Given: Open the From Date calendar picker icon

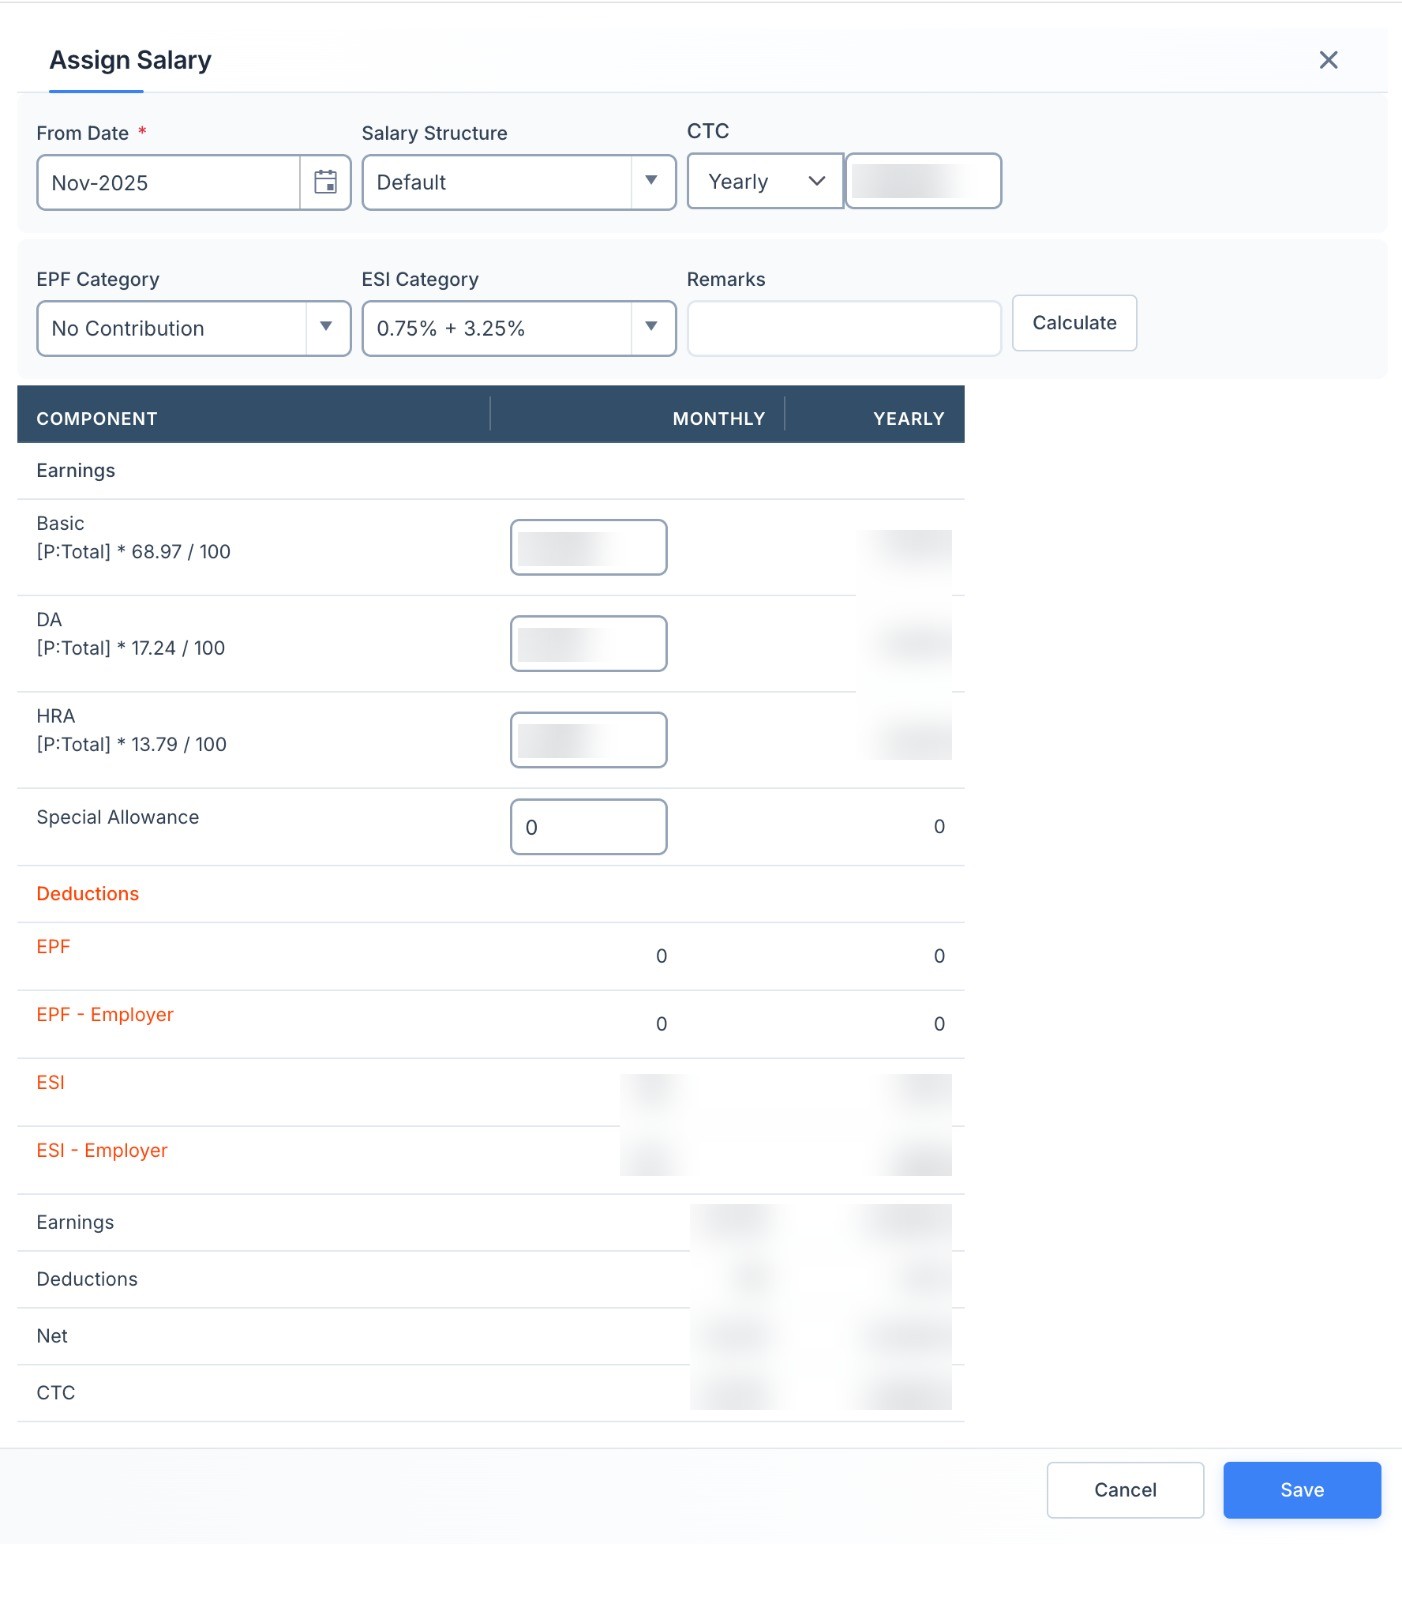Looking at the screenshot, I should [325, 182].
